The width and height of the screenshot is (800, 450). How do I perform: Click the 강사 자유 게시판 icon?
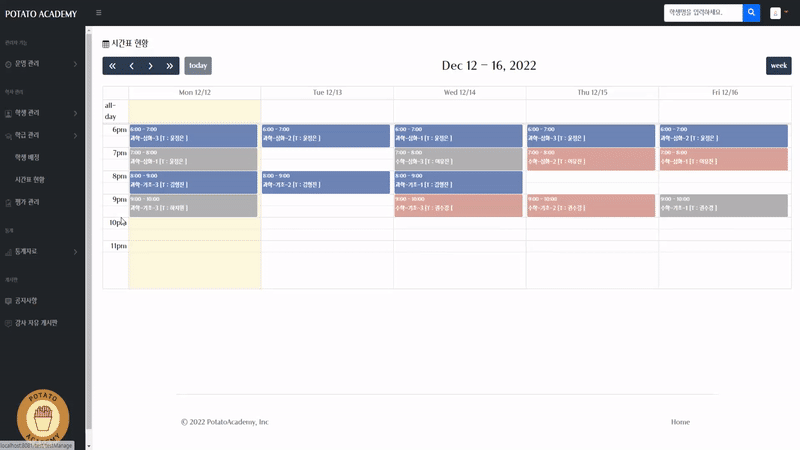click(8, 323)
